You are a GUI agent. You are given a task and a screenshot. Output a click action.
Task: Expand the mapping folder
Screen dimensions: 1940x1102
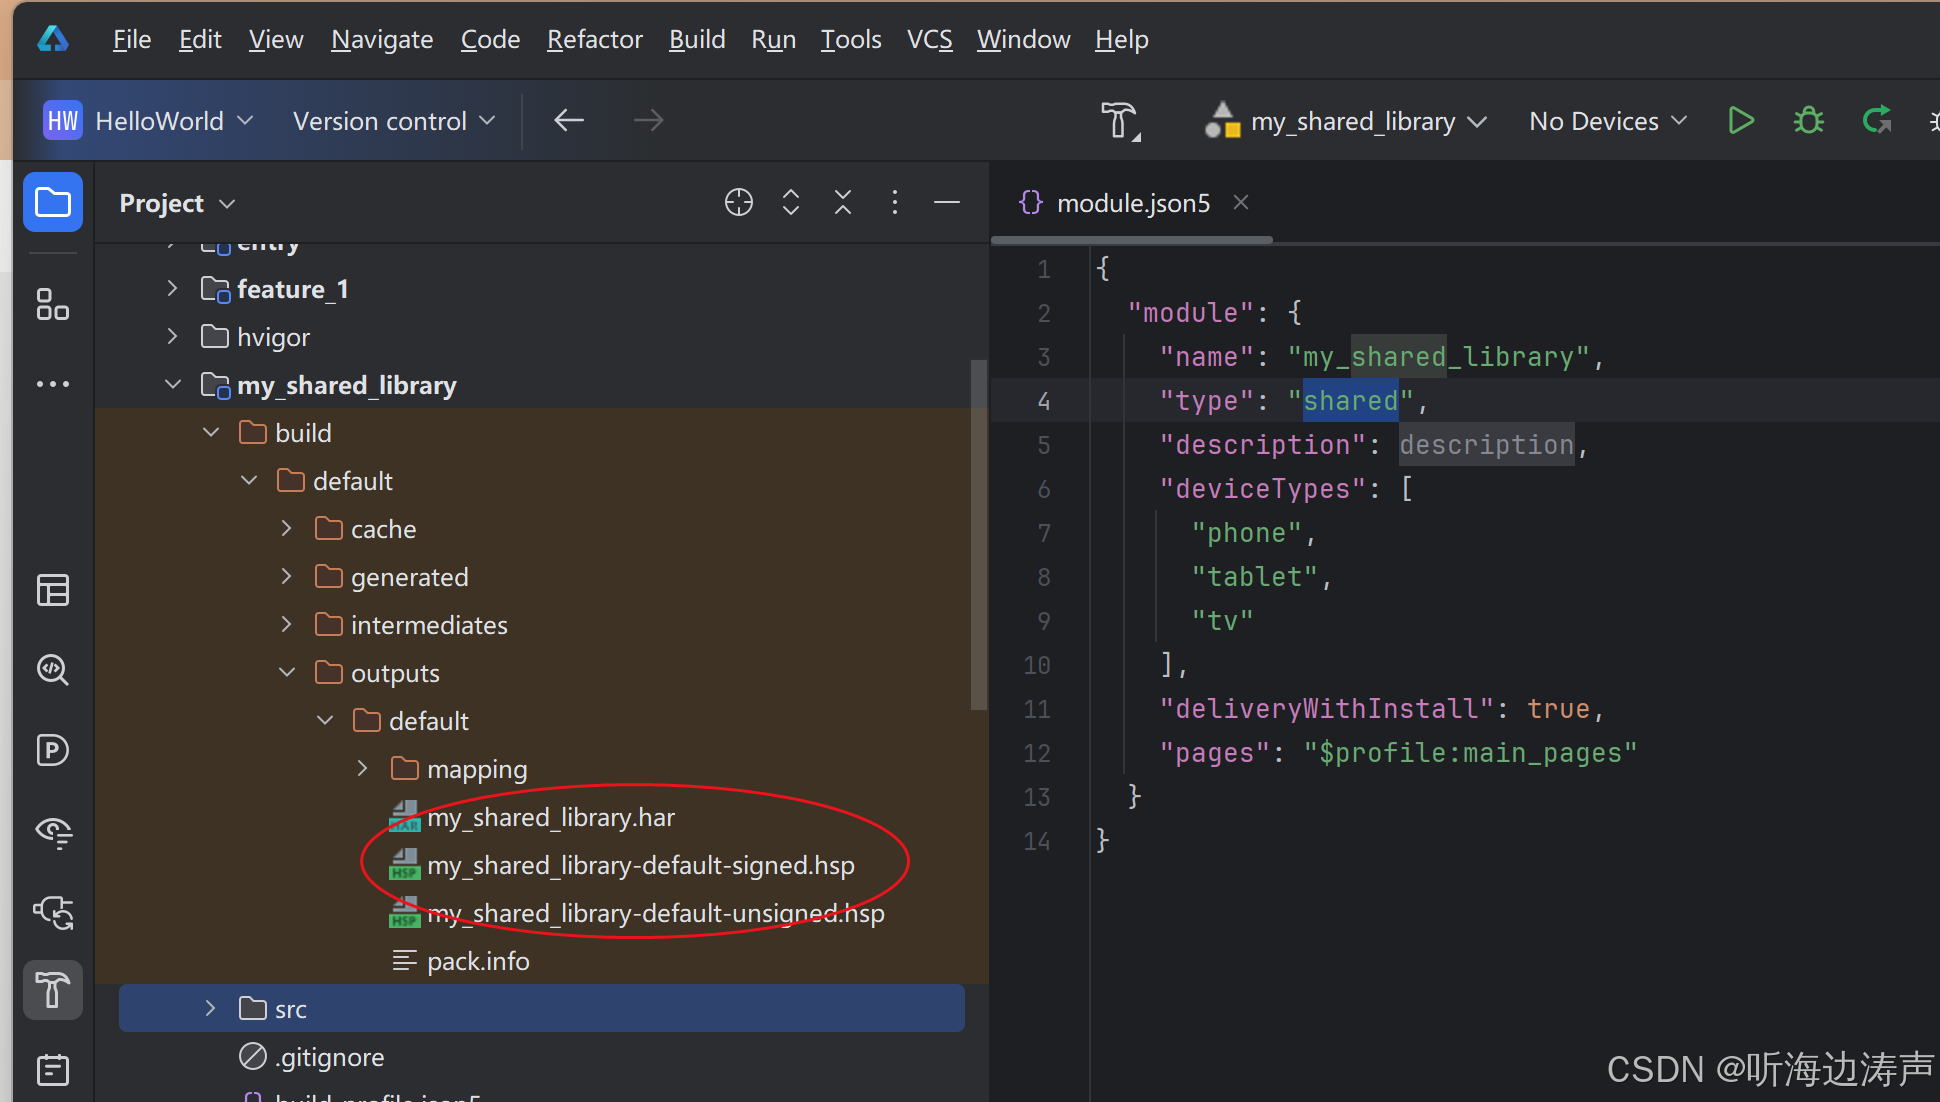pos(363,769)
